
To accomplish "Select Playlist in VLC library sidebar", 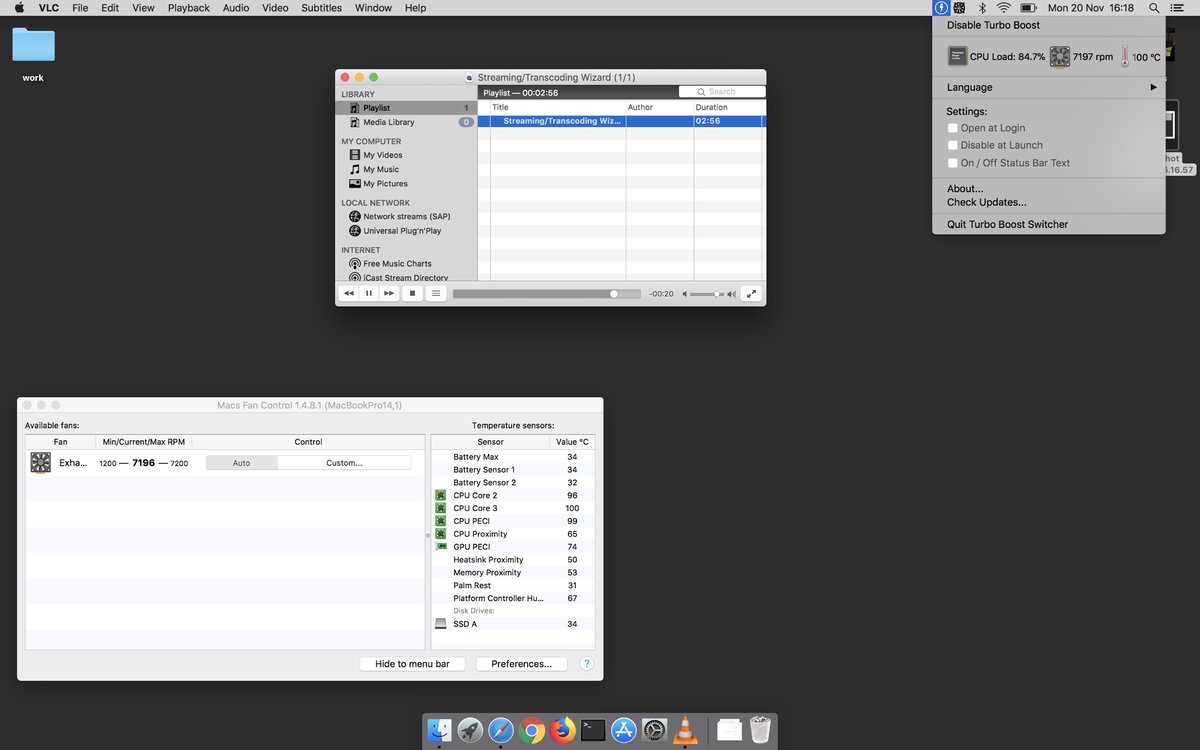I will coord(406,108).
